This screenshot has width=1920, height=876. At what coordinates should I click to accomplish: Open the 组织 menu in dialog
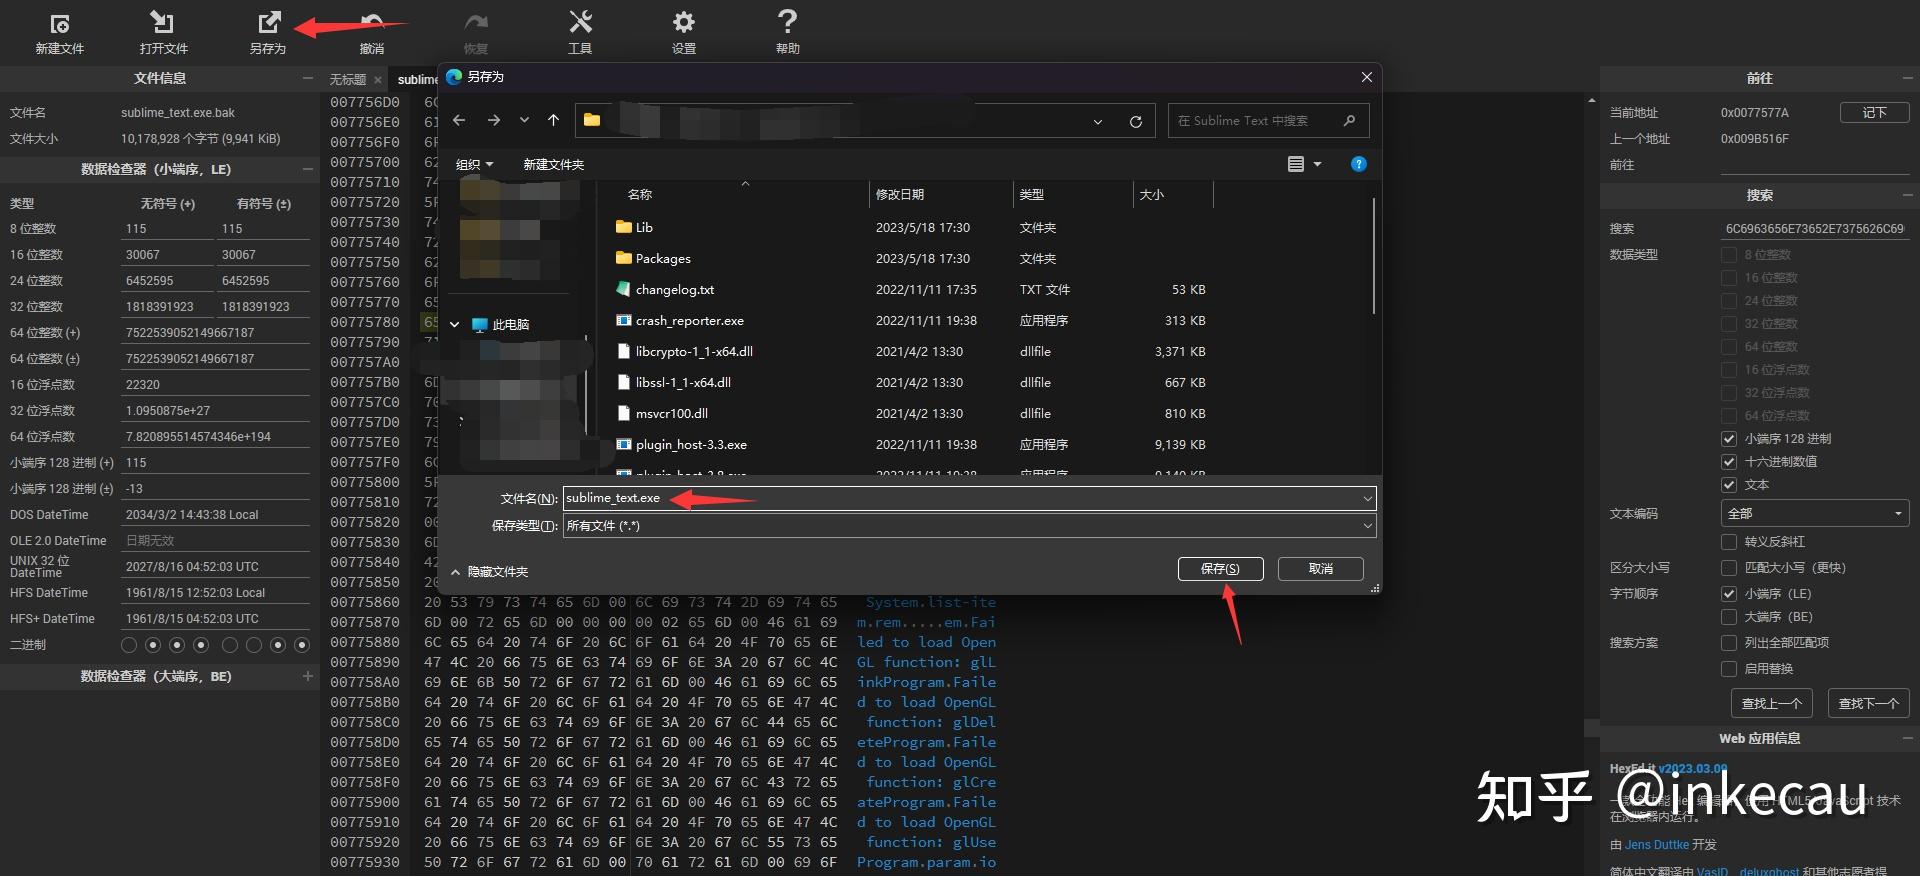pyautogui.click(x=474, y=164)
